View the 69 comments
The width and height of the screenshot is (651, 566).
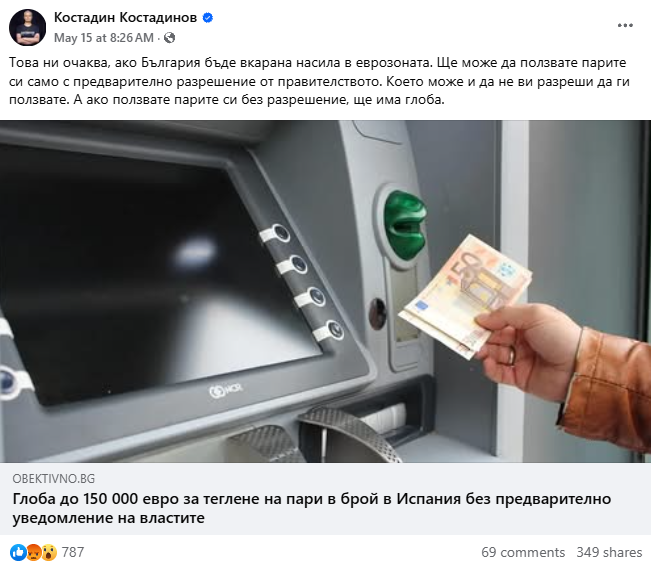tap(523, 552)
